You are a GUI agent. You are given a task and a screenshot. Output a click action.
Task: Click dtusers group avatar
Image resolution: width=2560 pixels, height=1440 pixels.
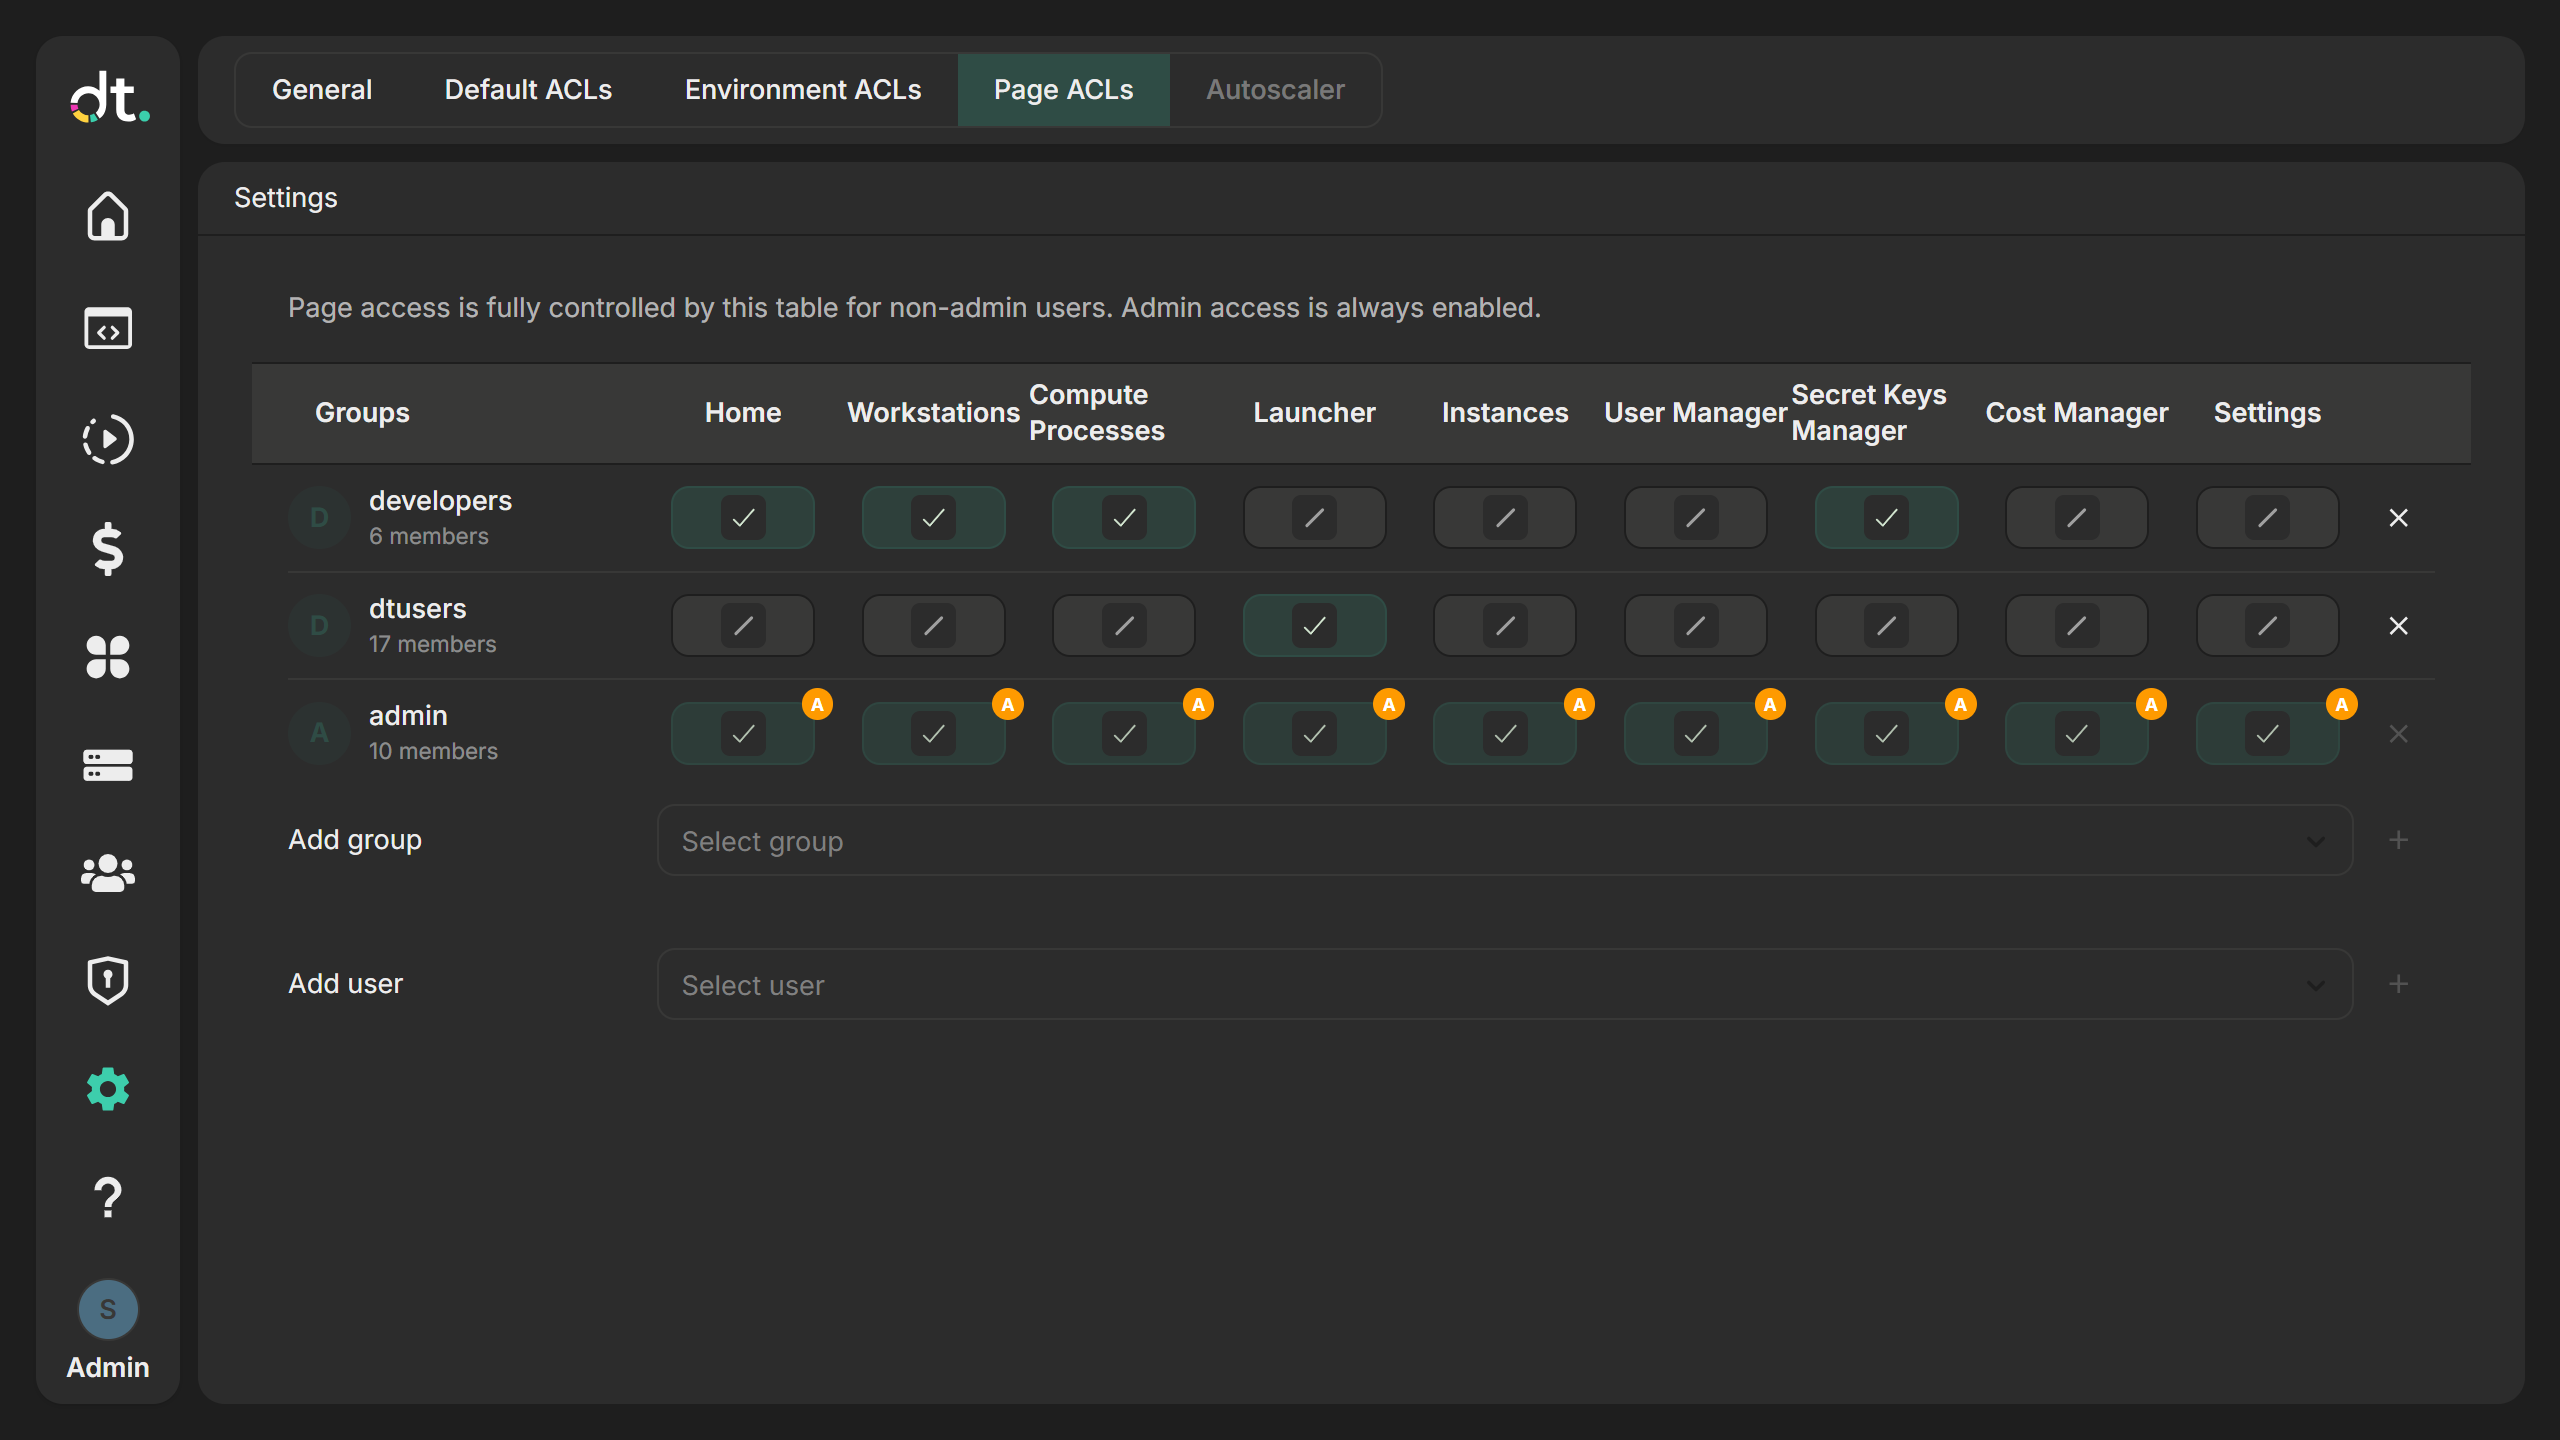[x=319, y=626]
